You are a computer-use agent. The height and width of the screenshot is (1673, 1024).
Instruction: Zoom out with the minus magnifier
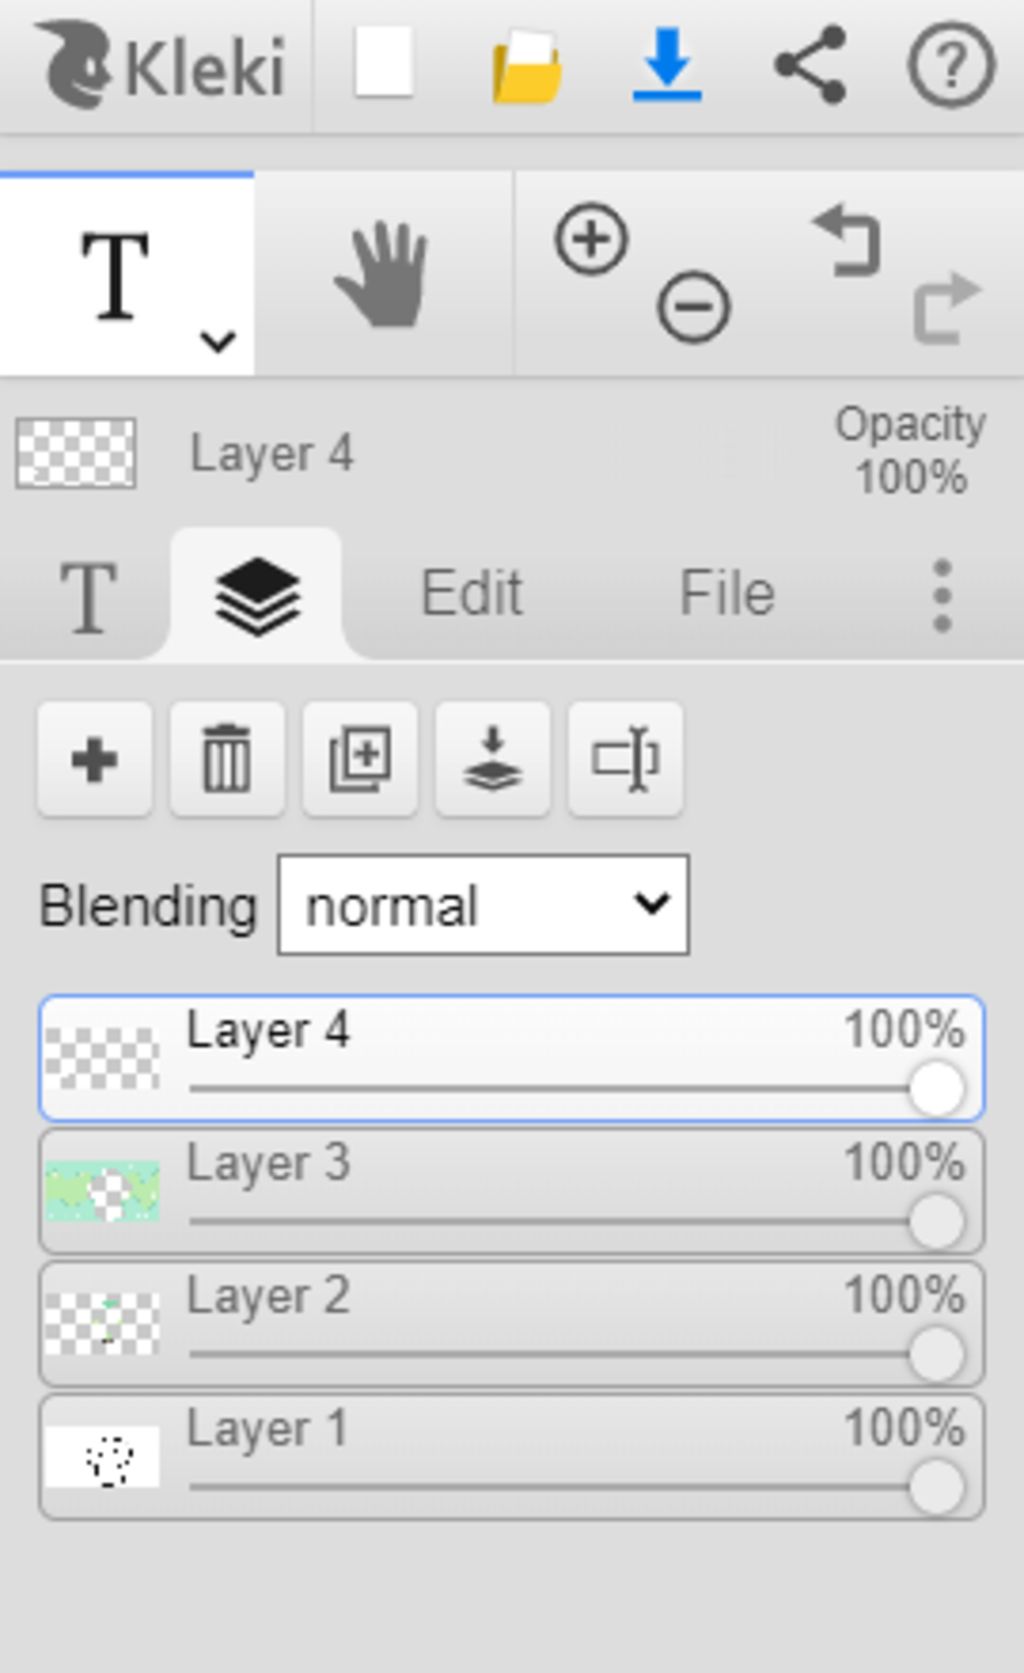point(693,307)
